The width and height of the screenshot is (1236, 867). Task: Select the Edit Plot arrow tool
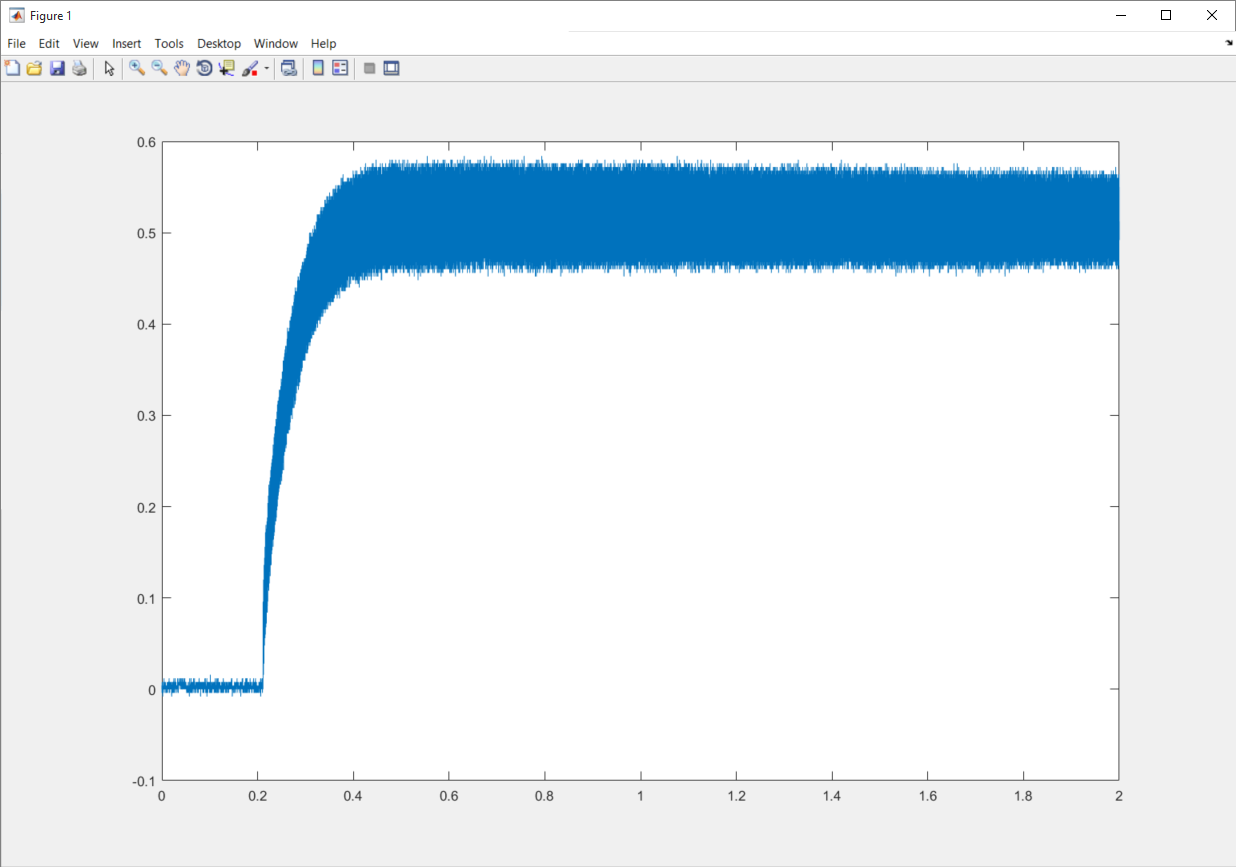109,68
